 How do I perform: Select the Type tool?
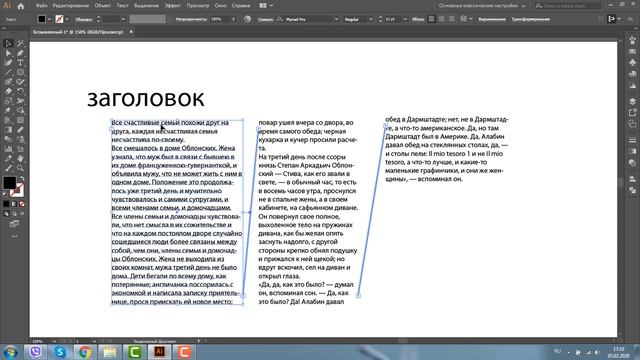pos(20,62)
